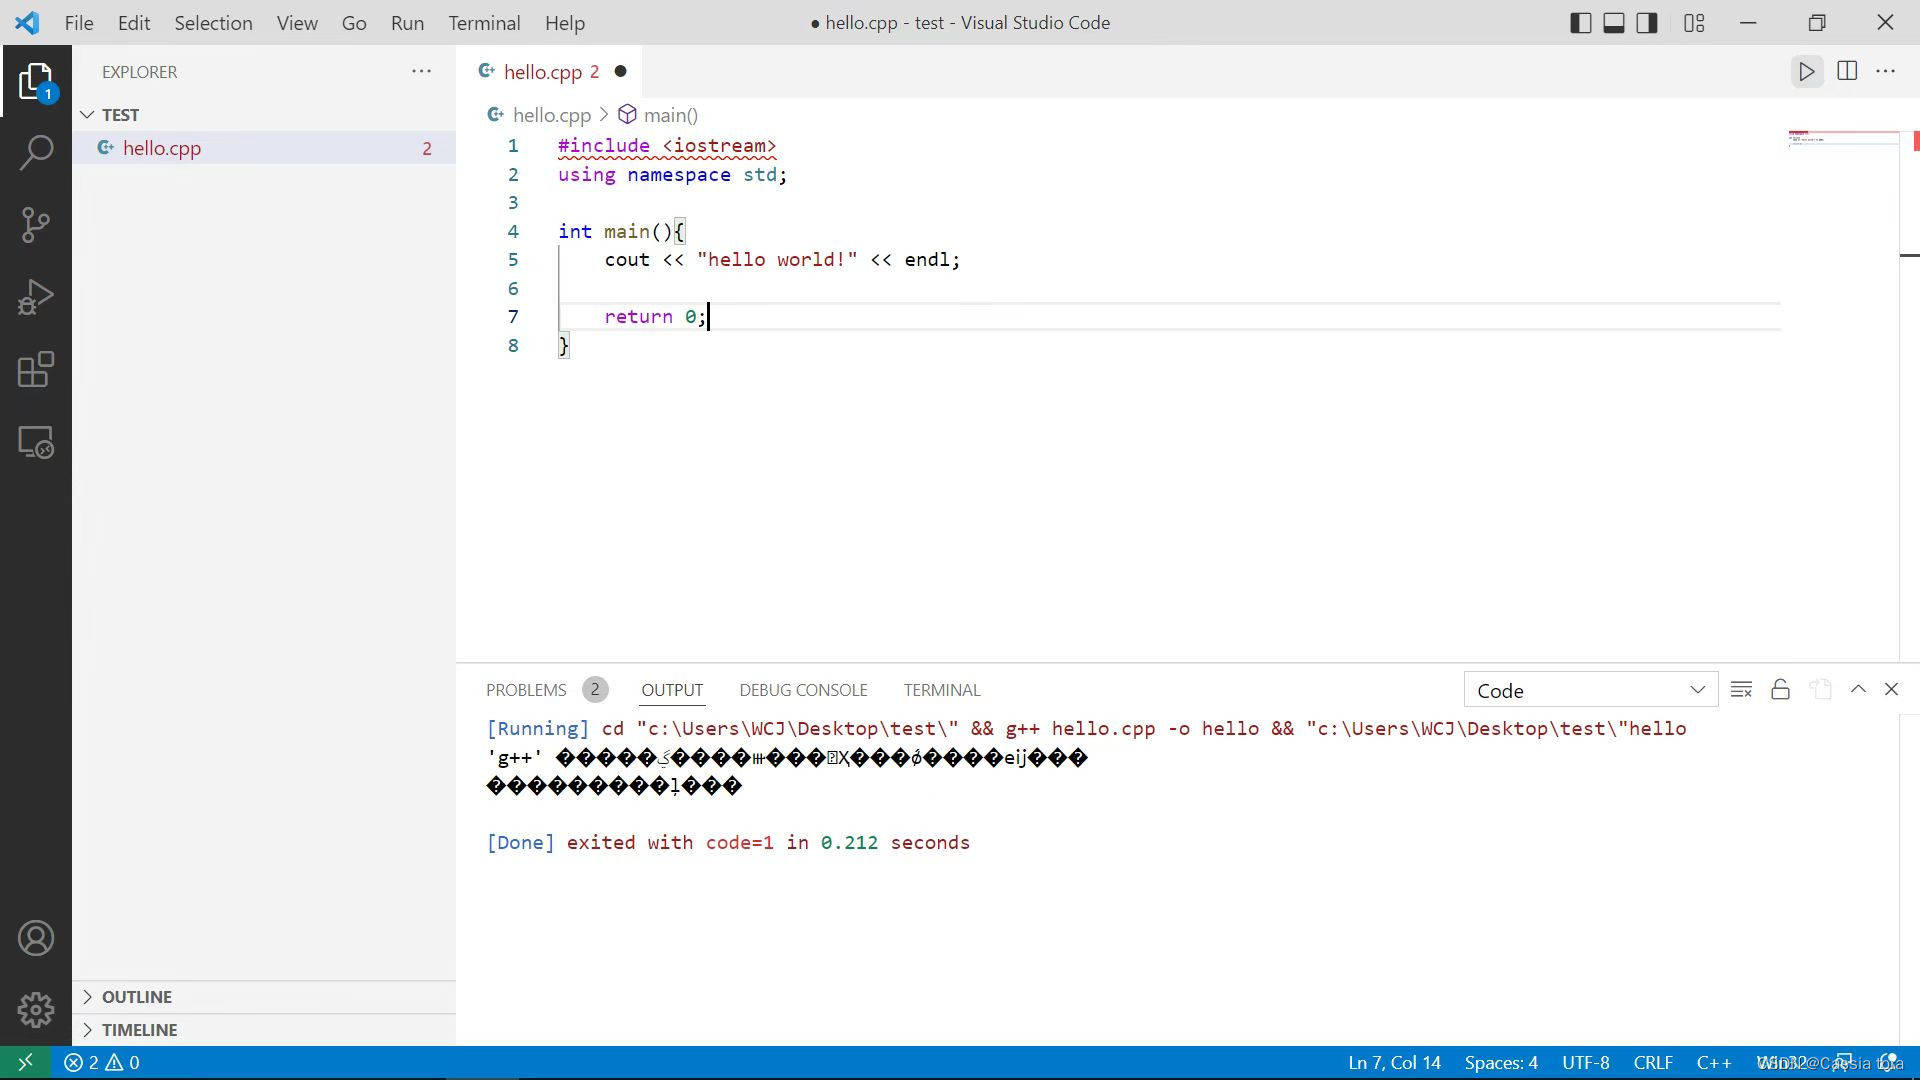Click the return 0; code line
Screen dimensions: 1920x1080
655,317
